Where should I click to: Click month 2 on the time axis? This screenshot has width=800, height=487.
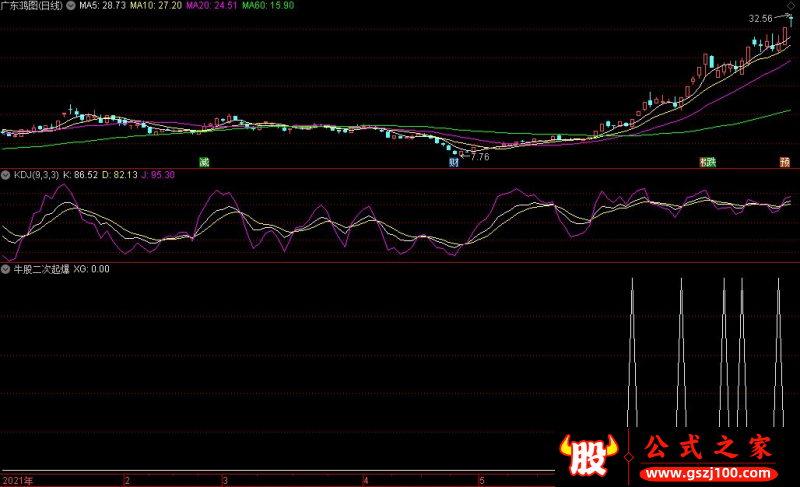[127, 481]
